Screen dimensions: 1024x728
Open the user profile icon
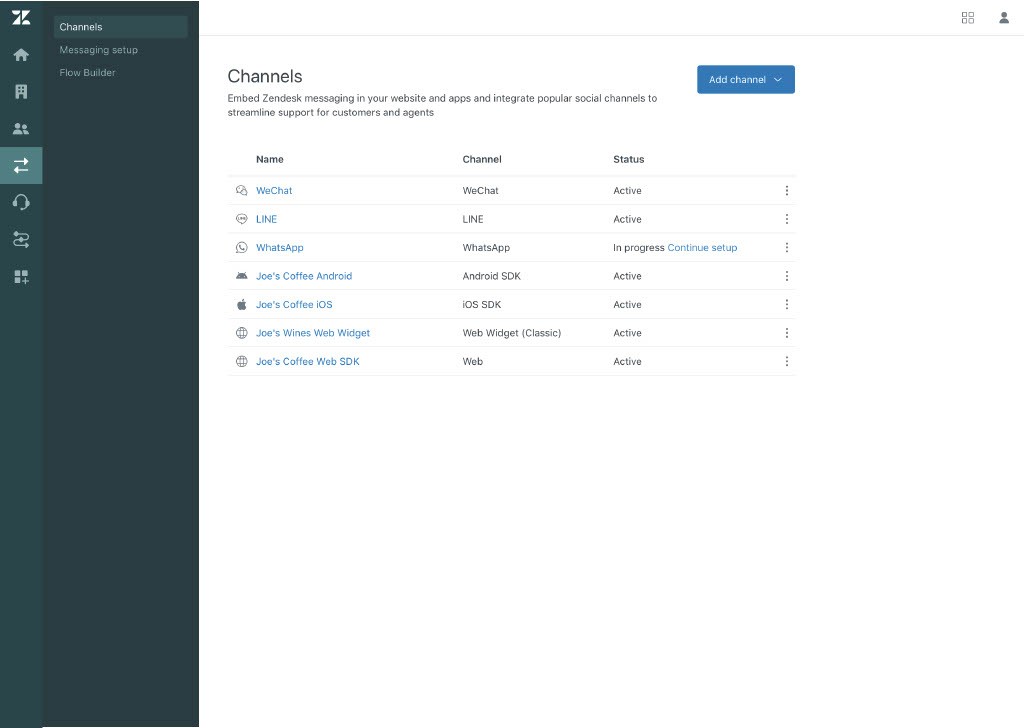tap(1004, 18)
